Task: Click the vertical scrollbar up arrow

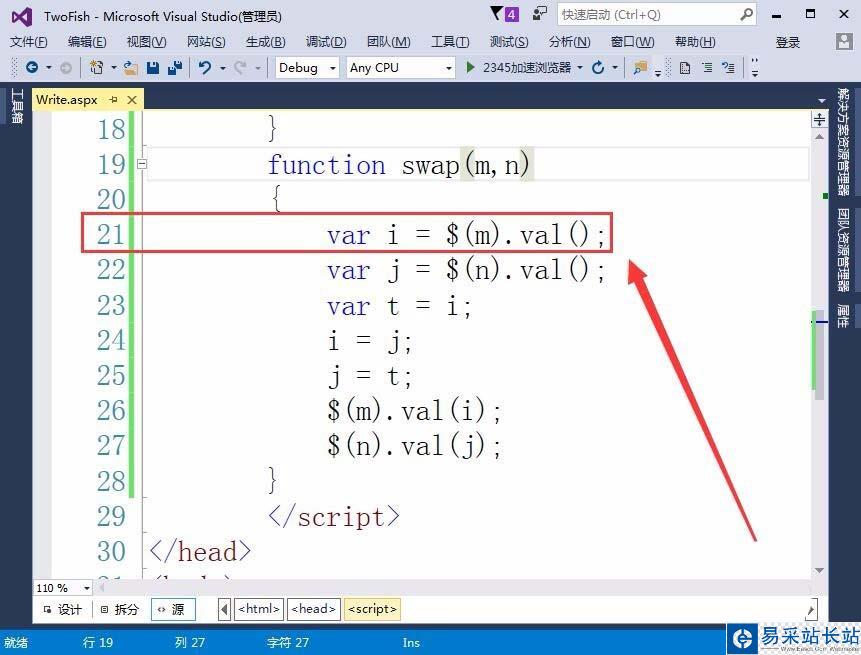Action: [819, 137]
